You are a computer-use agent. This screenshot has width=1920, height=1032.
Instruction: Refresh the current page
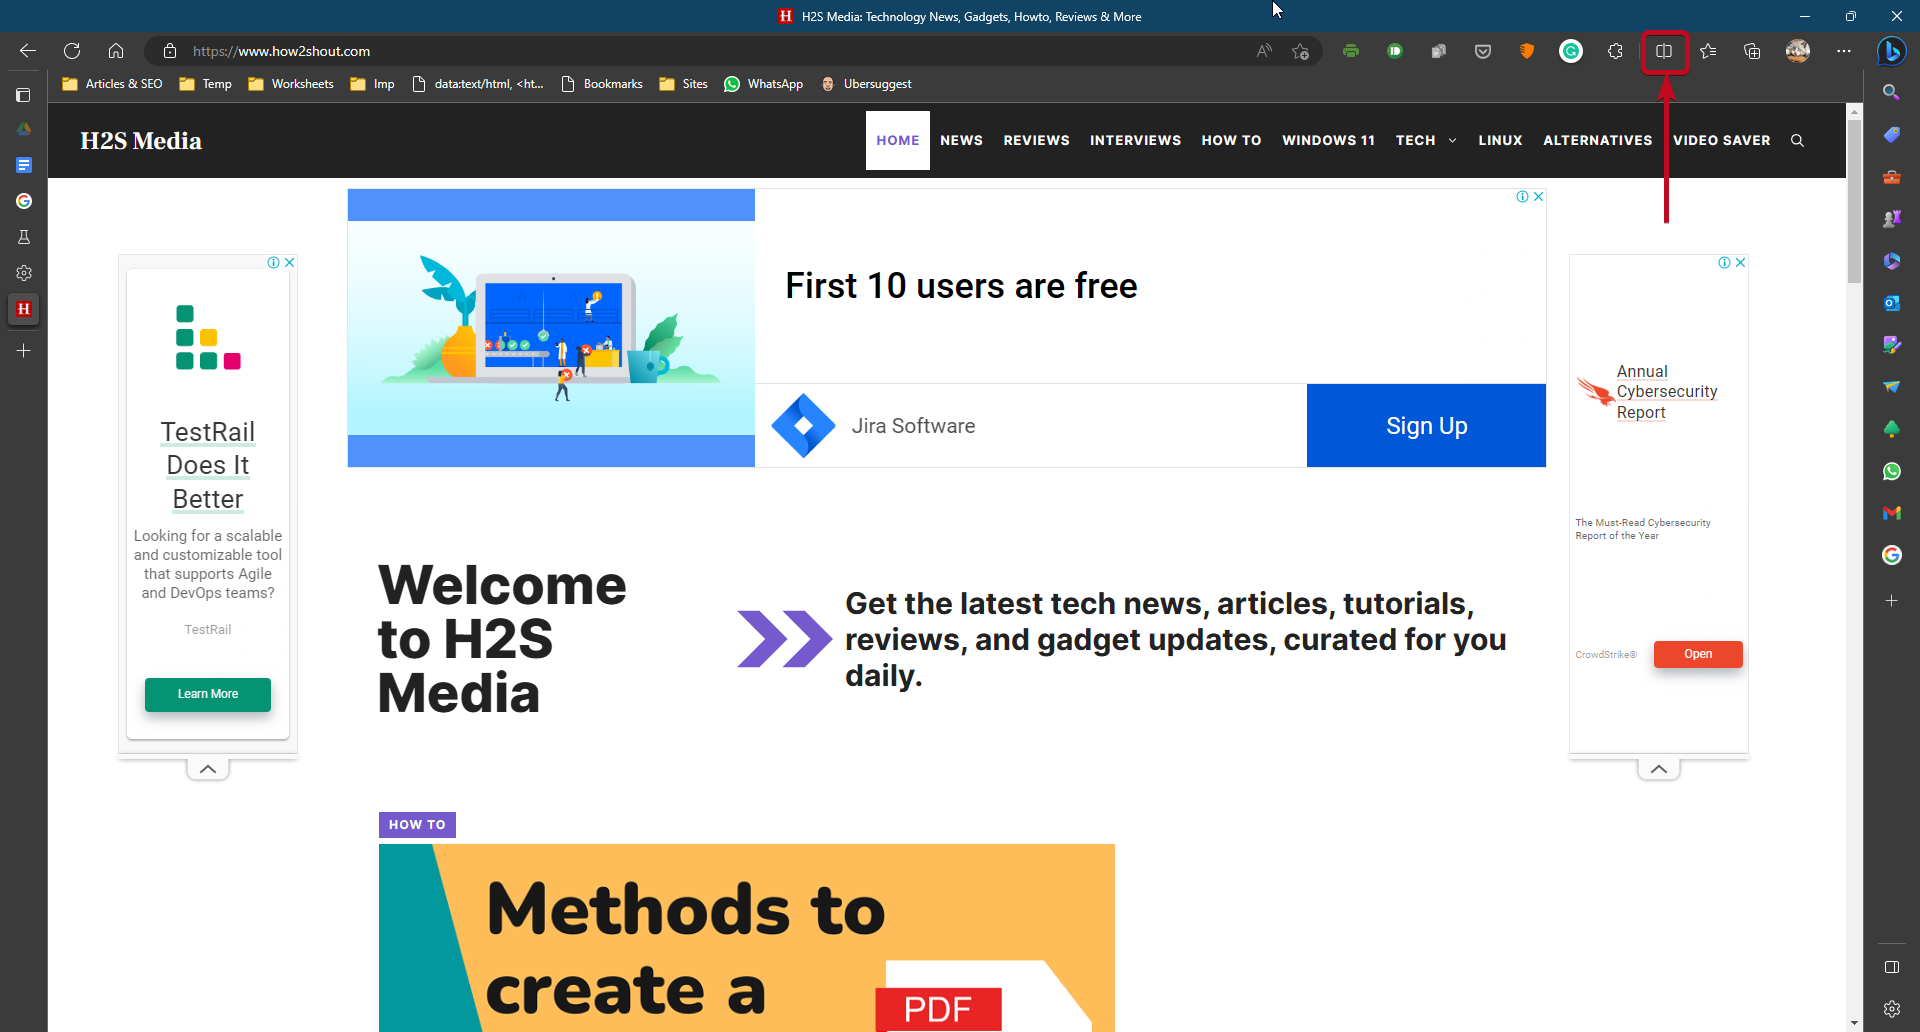pyautogui.click(x=72, y=51)
